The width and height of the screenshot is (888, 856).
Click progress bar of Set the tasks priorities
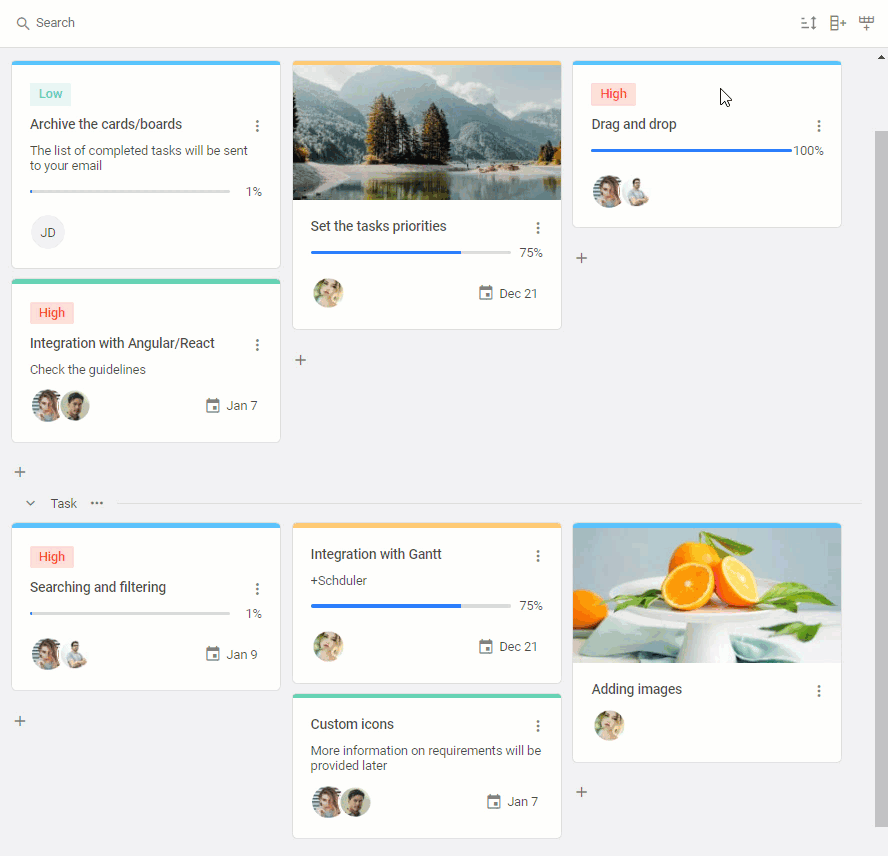411,252
